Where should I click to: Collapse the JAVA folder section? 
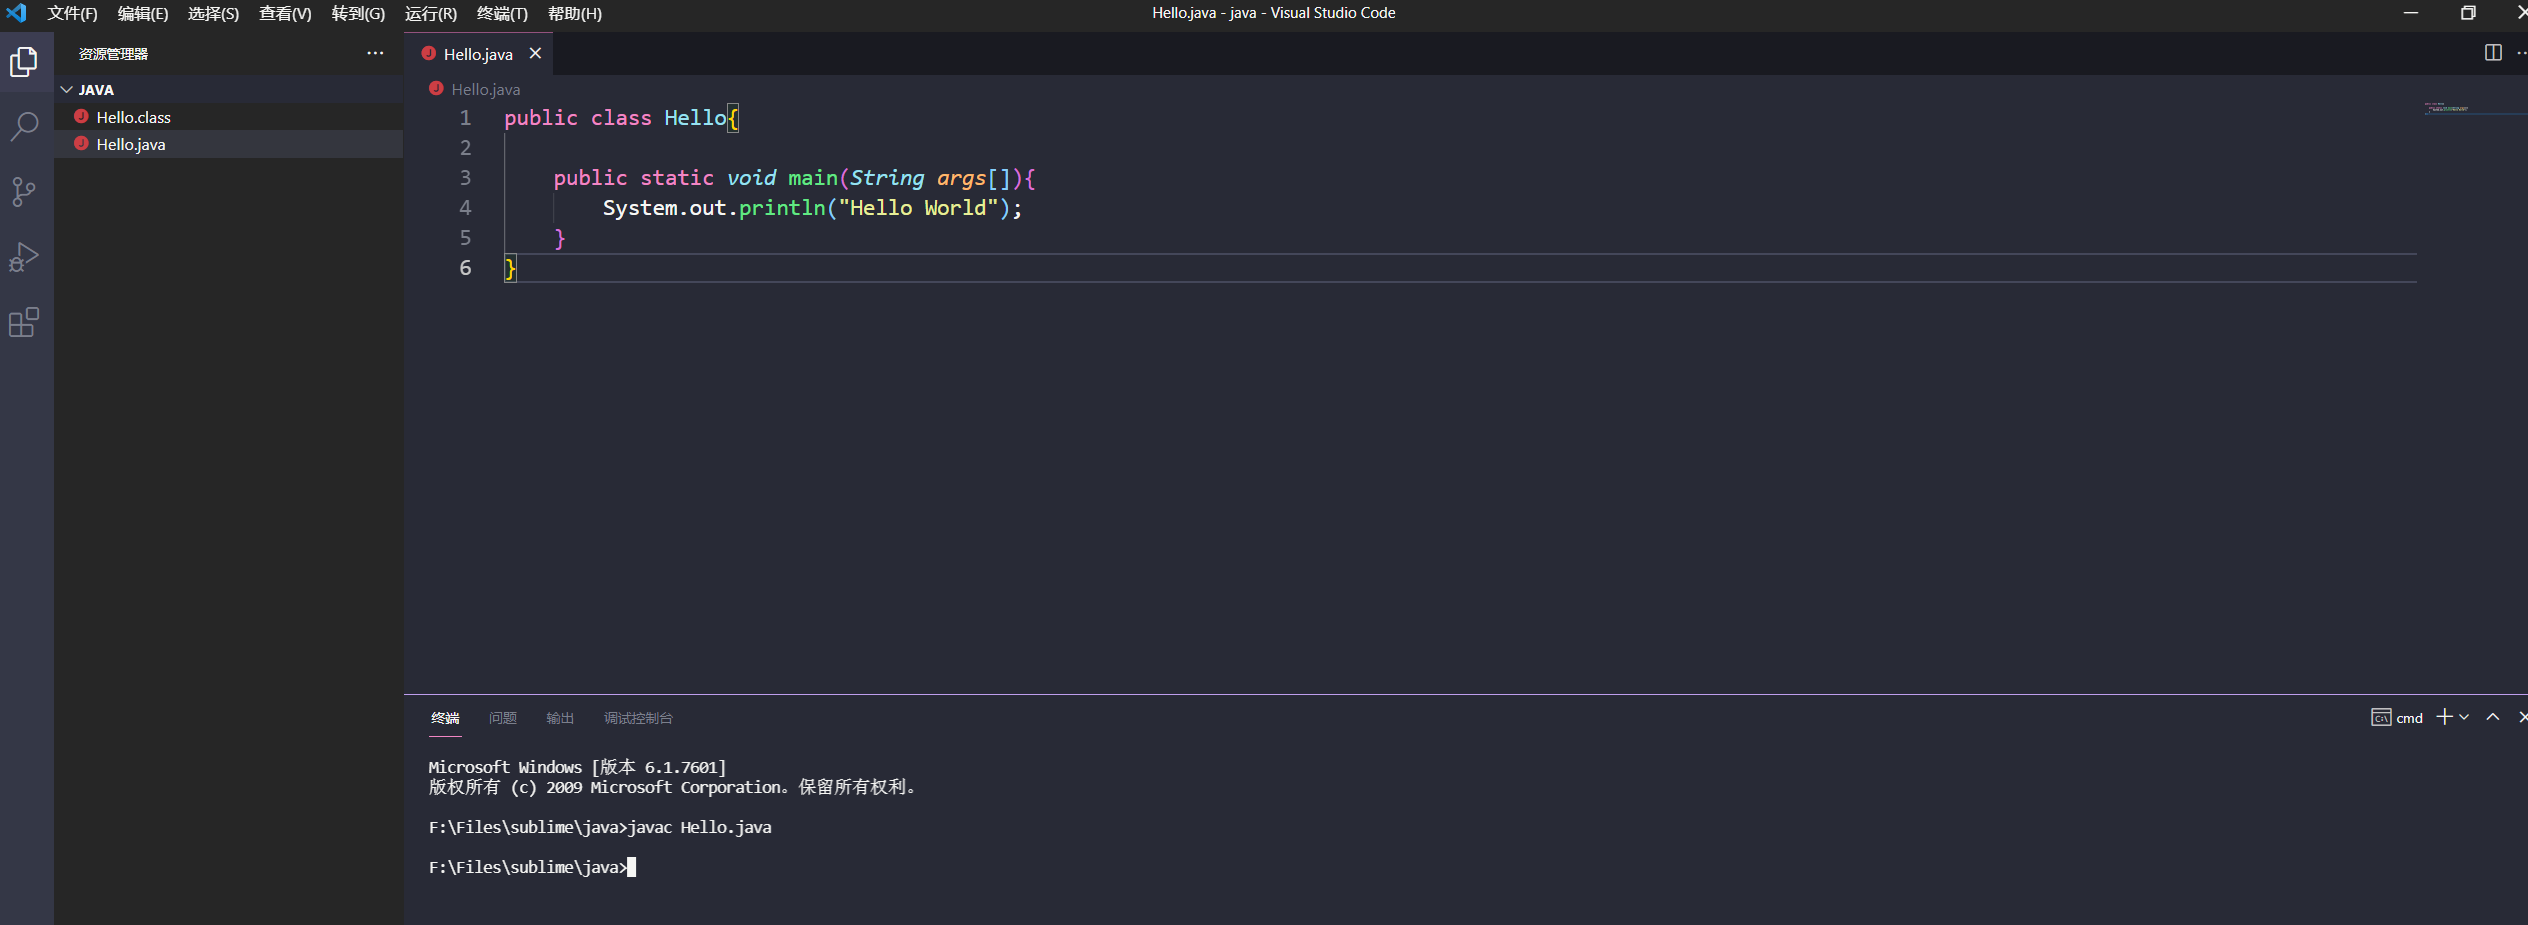(228, 89)
